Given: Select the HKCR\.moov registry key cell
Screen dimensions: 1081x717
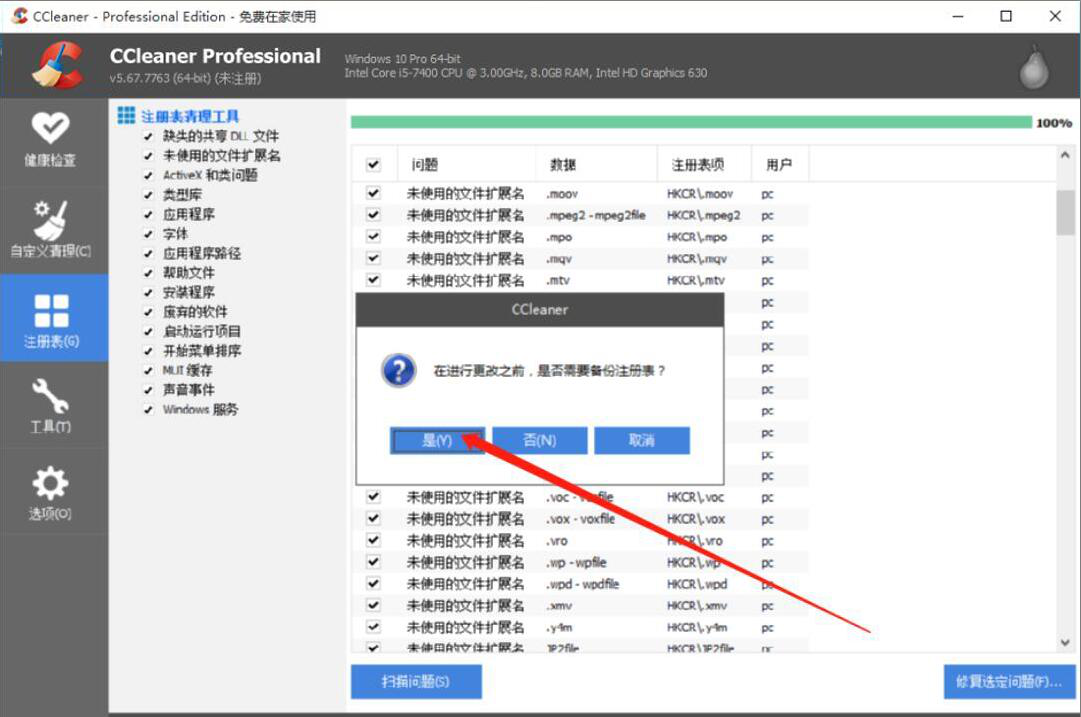Looking at the screenshot, I should pos(700,194).
